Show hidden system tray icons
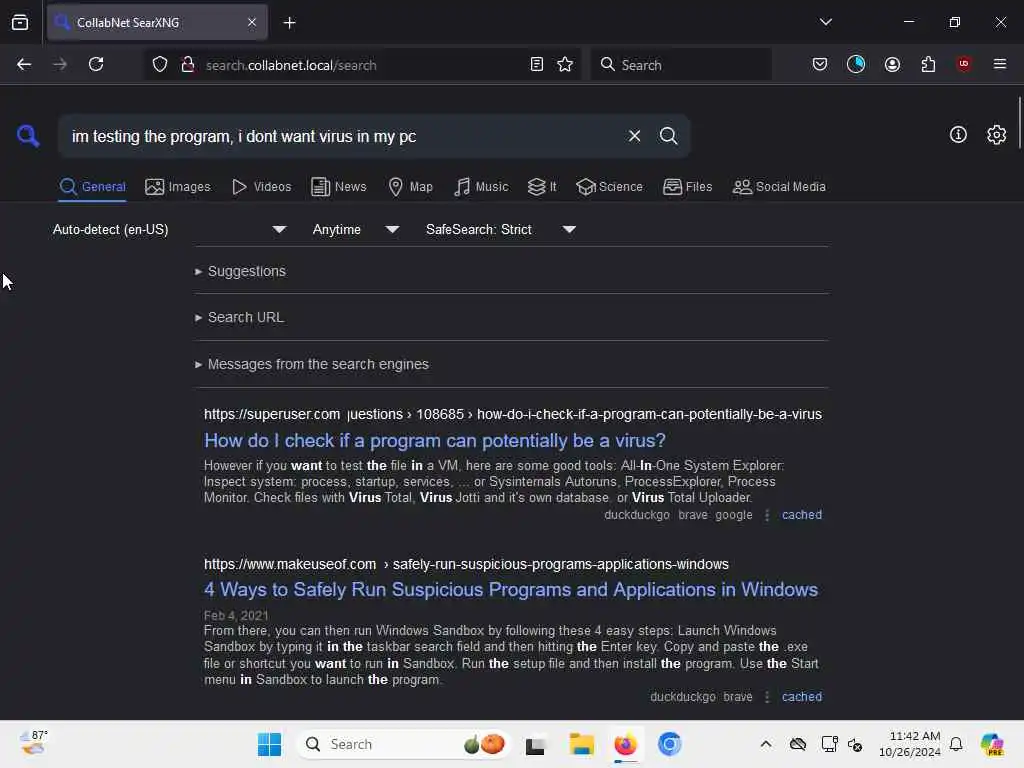The height and width of the screenshot is (768, 1024). point(765,744)
